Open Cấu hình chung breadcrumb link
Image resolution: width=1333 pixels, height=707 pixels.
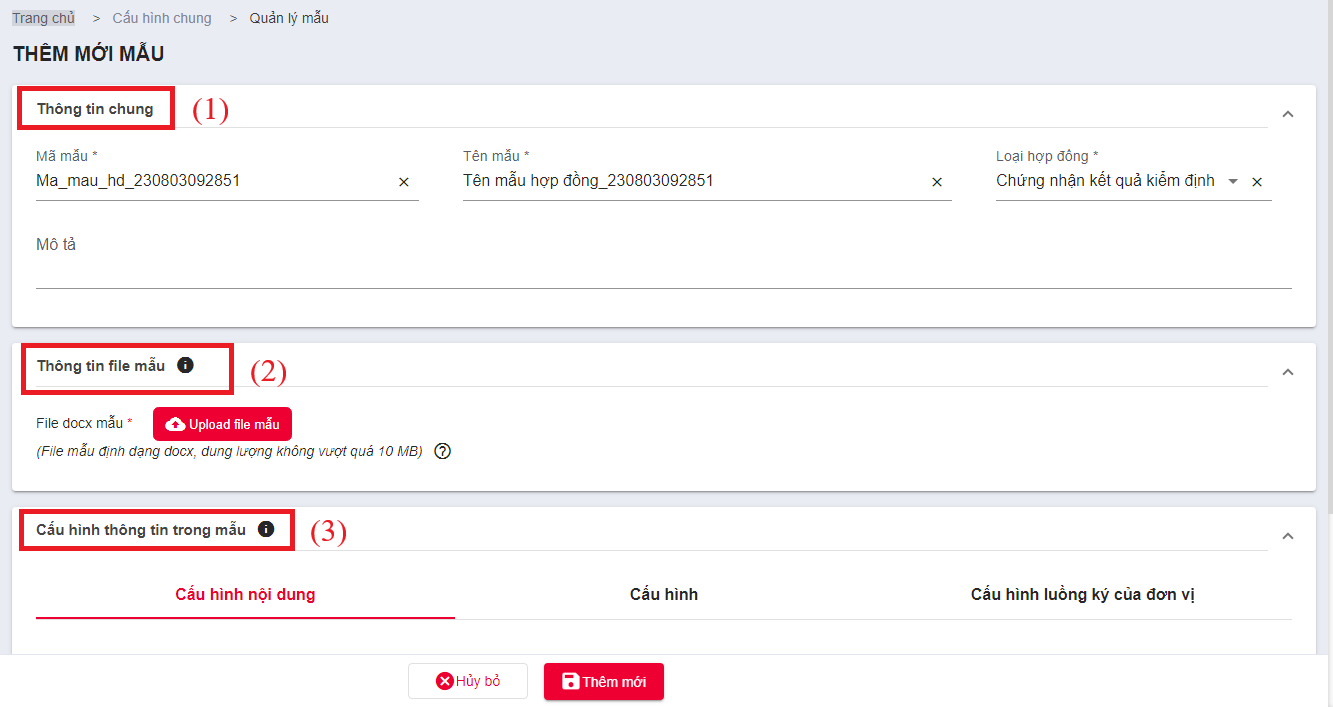pyautogui.click(x=162, y=18)
